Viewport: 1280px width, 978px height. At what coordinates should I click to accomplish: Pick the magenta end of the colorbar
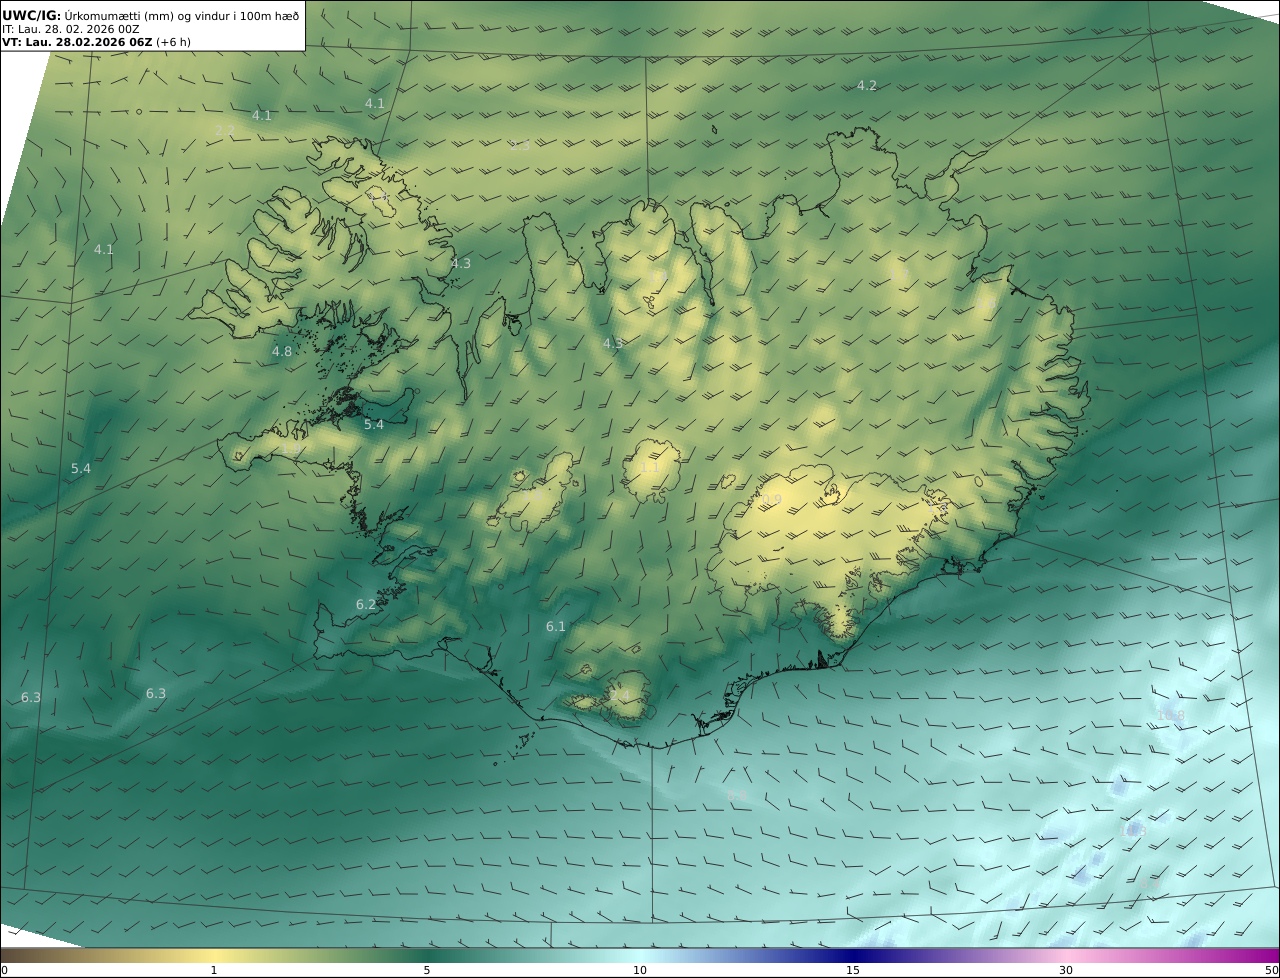1270,955
